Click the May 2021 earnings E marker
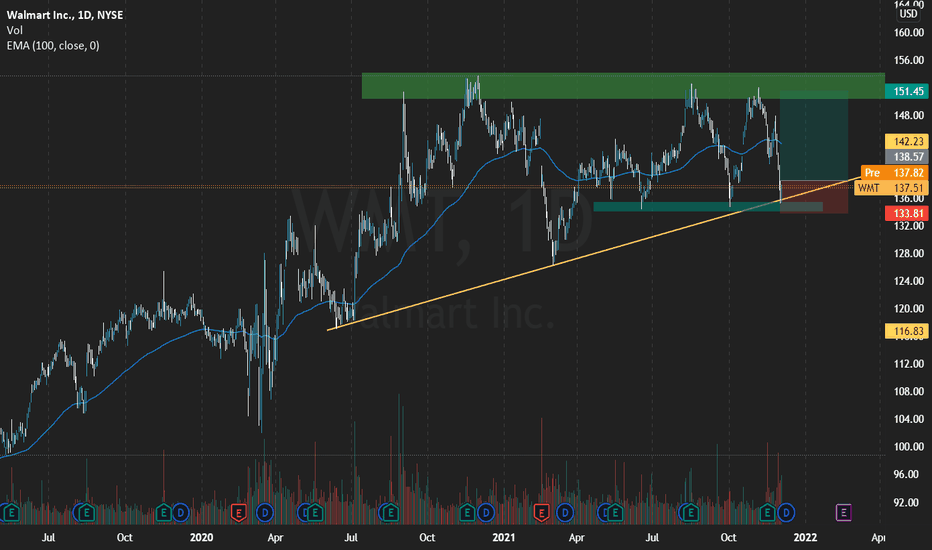This screenshot has height=550, width=932. coord(615,512)
